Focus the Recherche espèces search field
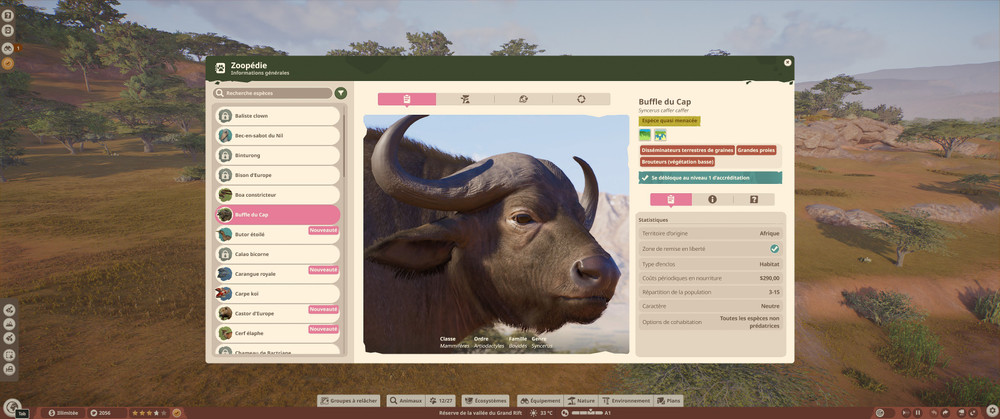 pyautogui.click(x=273, y=93)
